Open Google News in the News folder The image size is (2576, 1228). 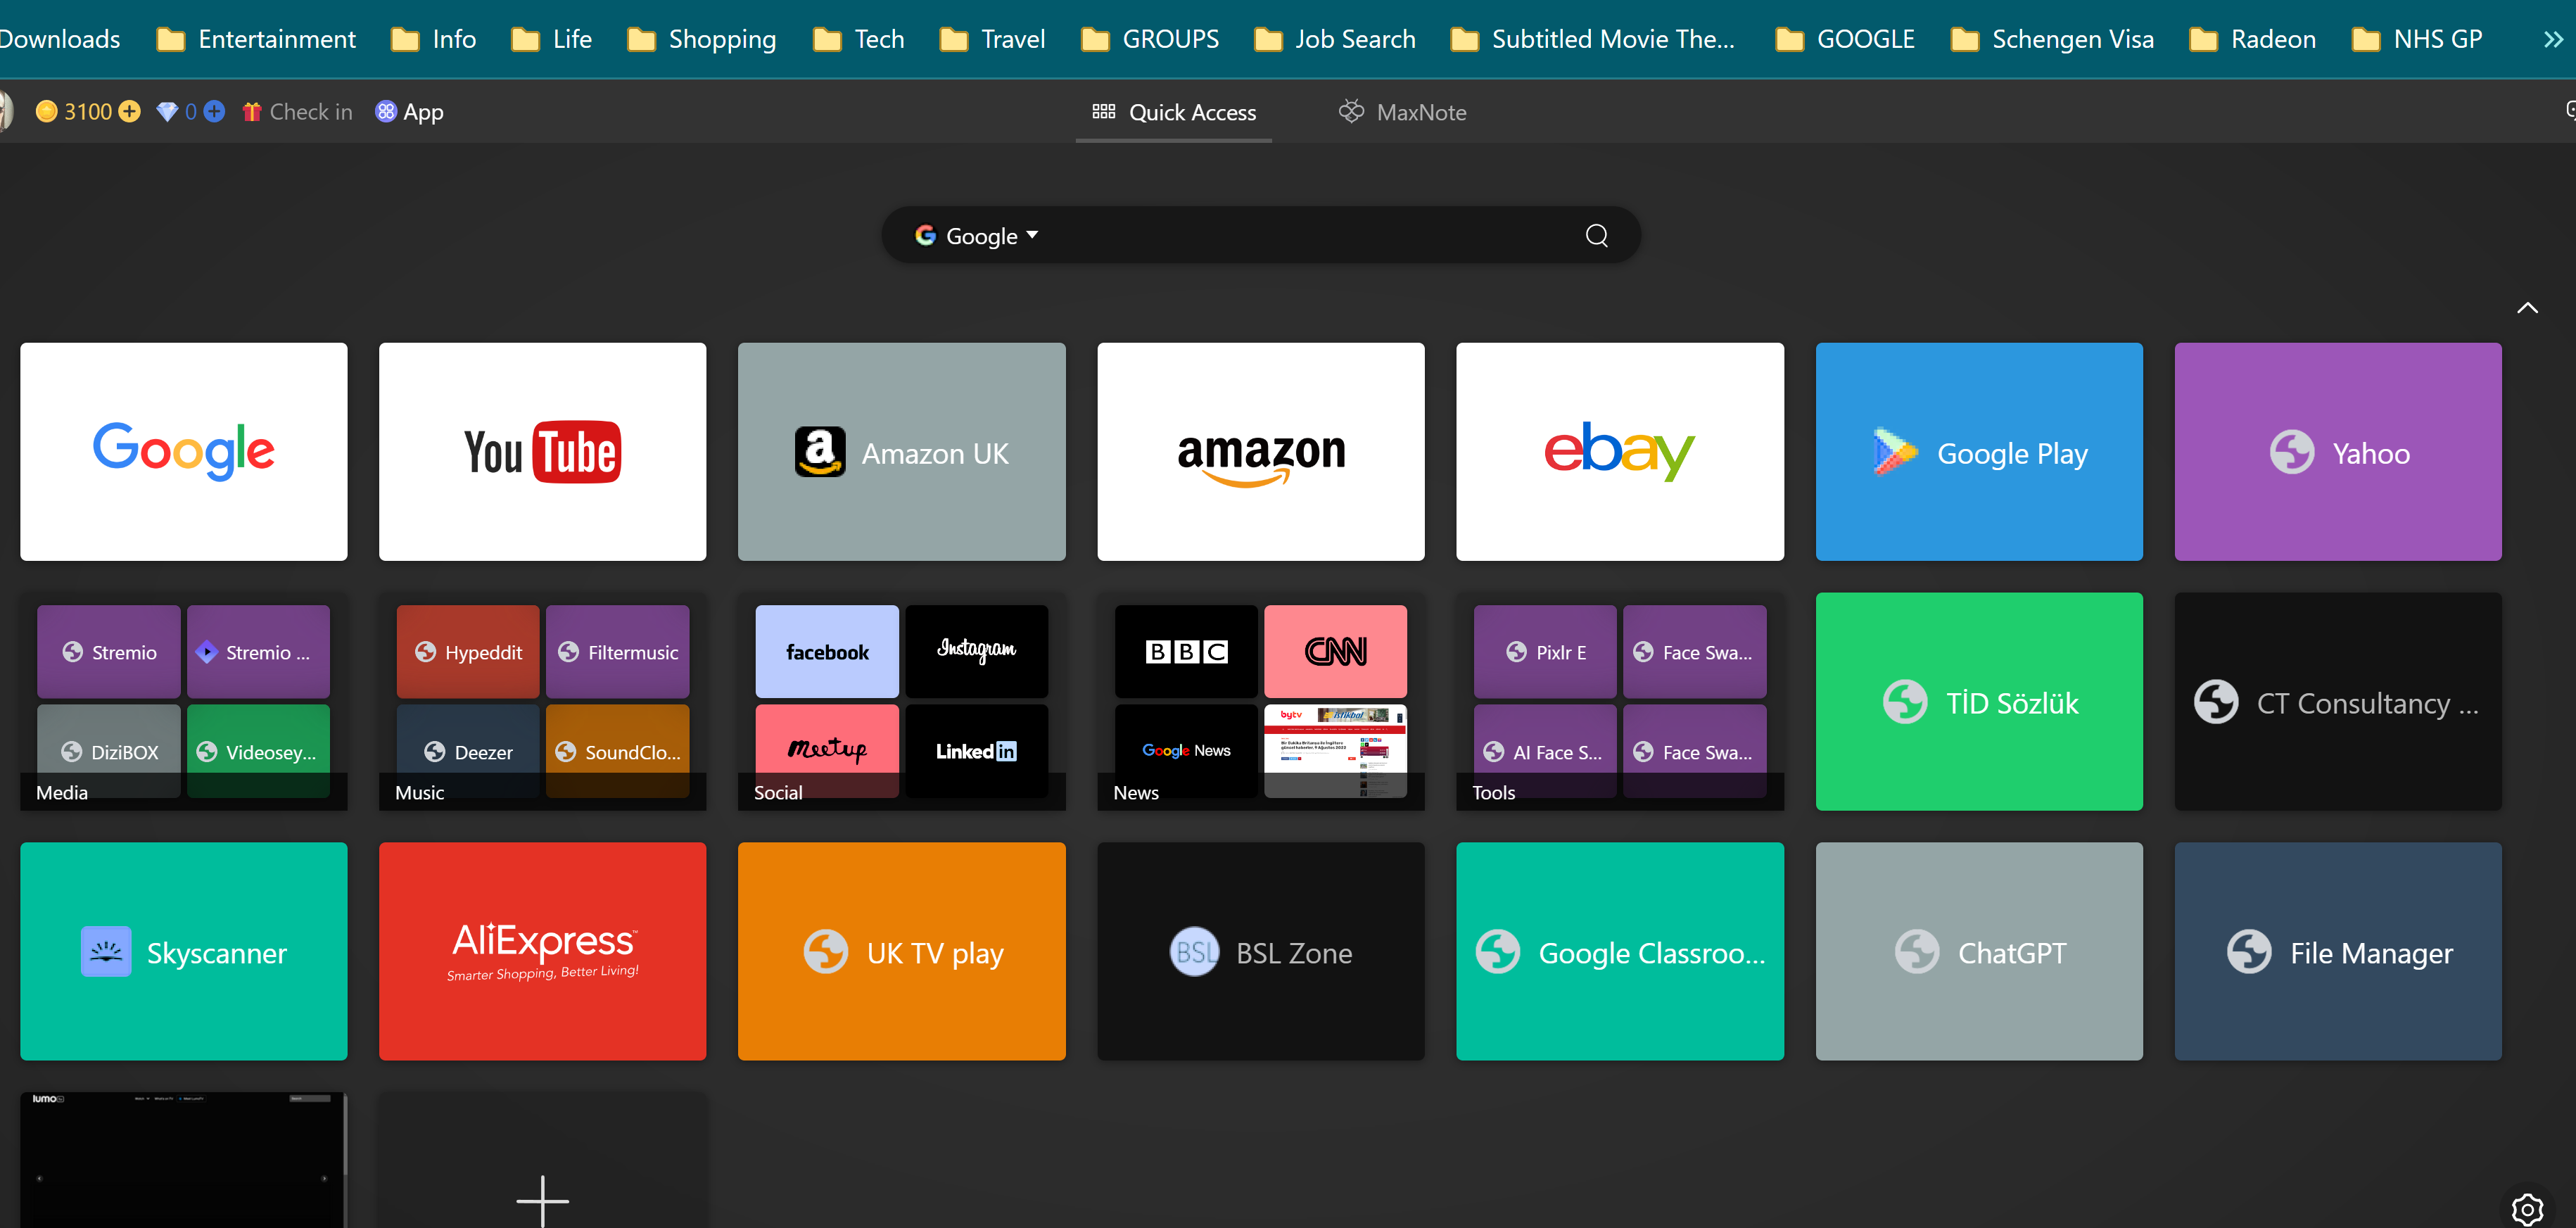1186,750
